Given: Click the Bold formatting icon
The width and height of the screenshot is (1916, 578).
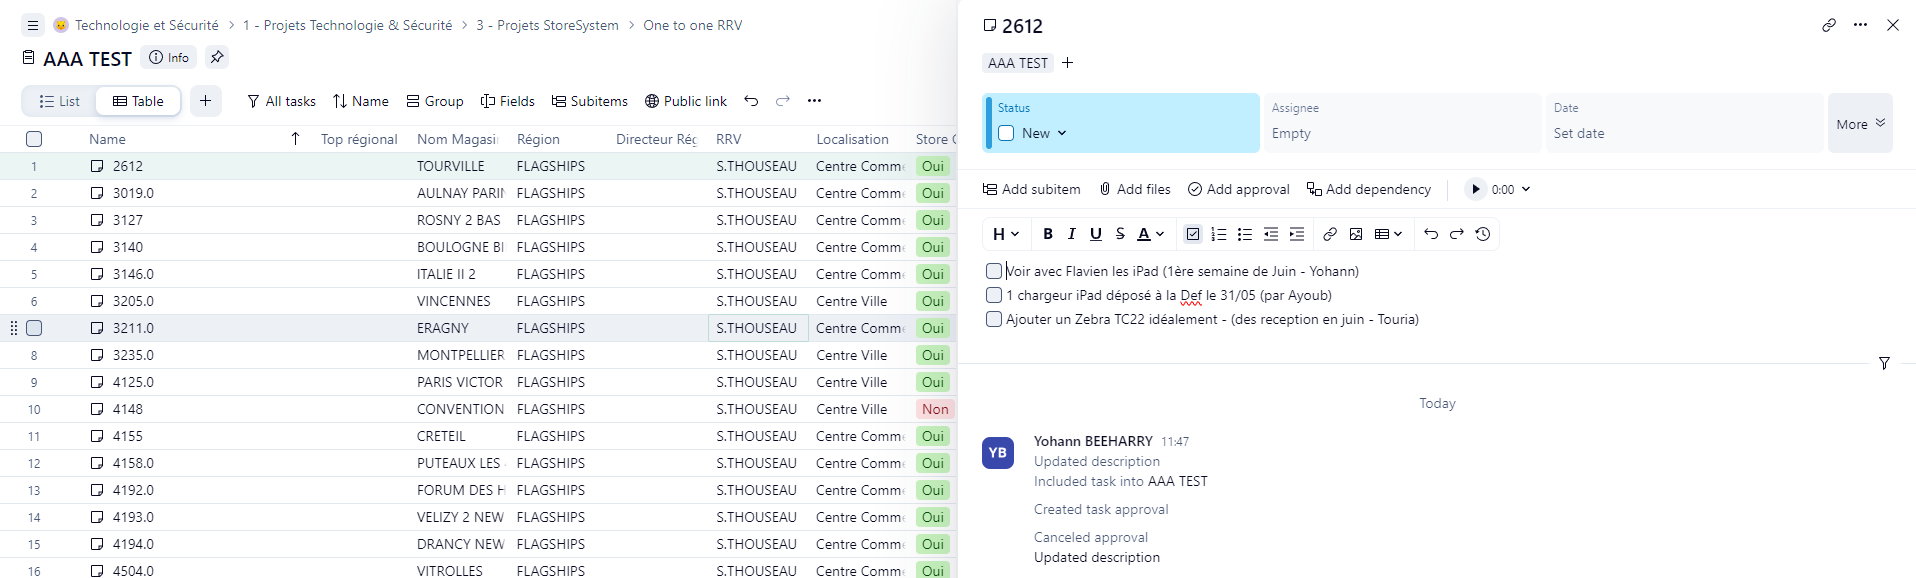Looking at the screenshot, I should pyautogui.click(x=1047, y=234).
